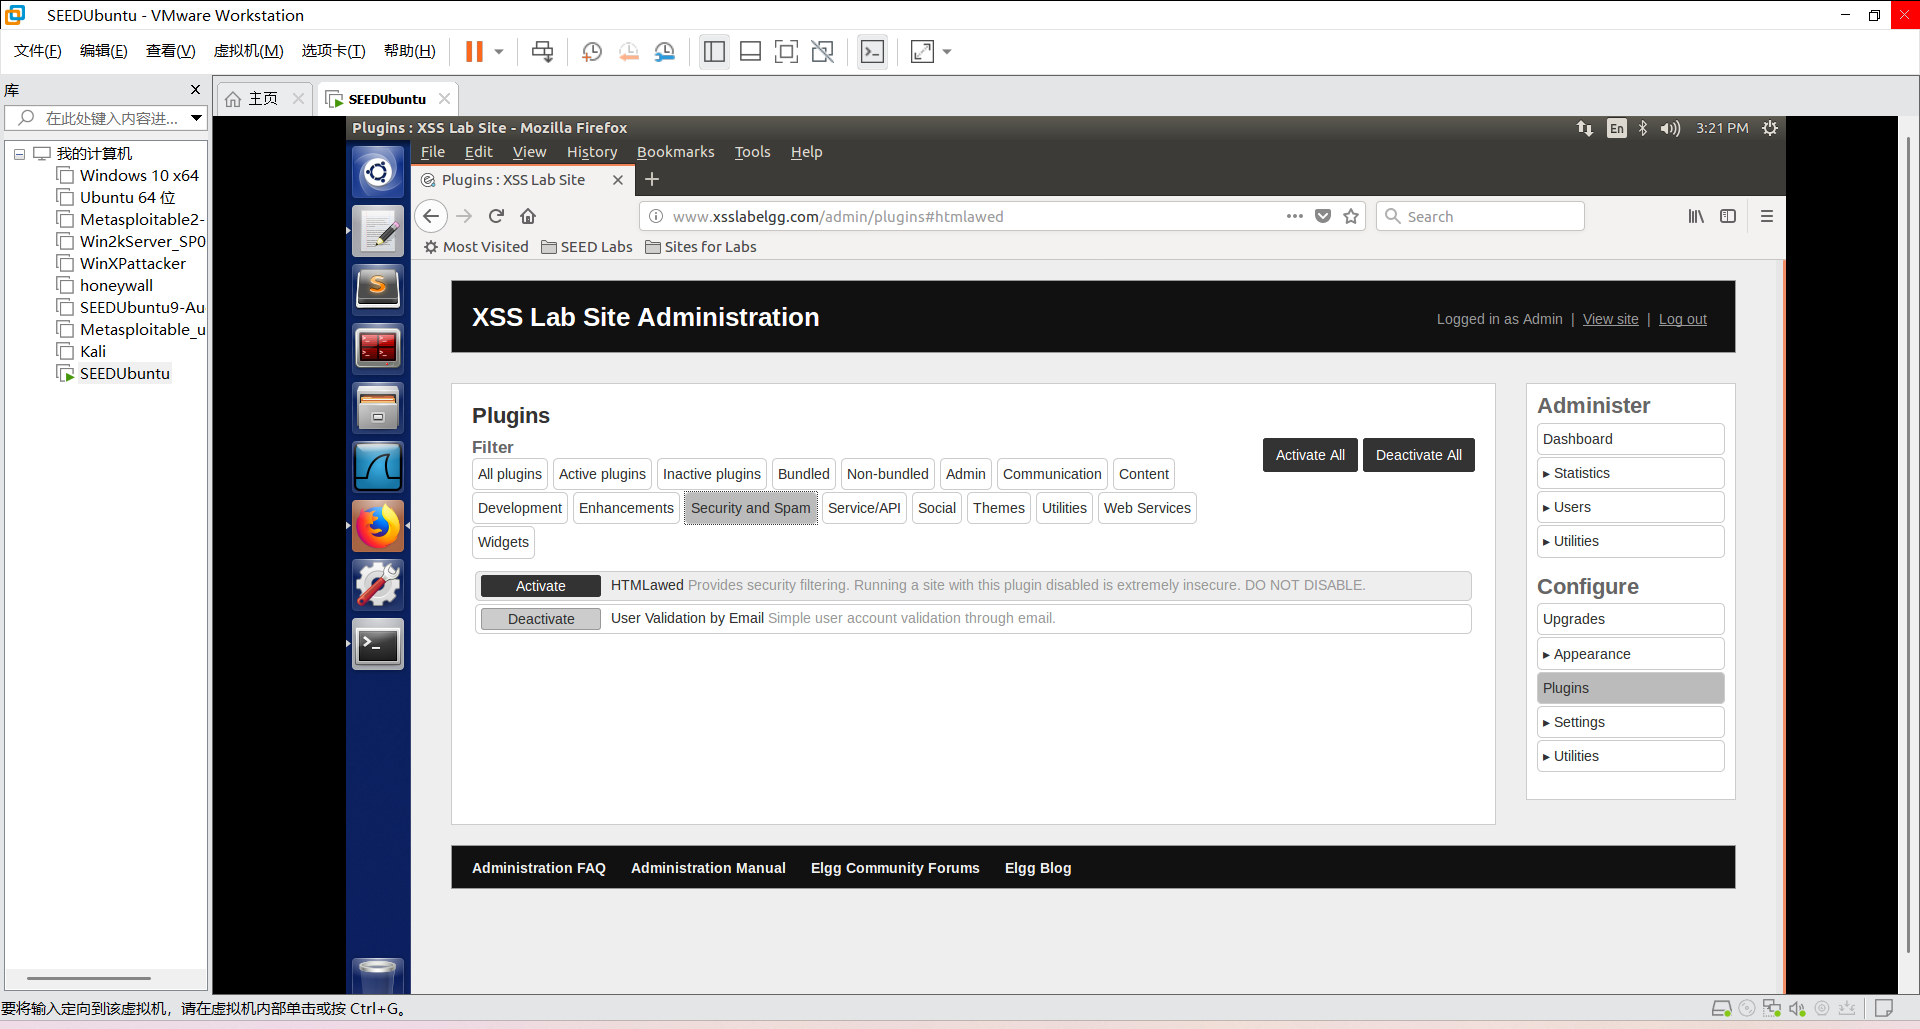The image size is (1920, 1029).
Task: Open the stretch display dropdown arrow
Action: click(947, 51)
